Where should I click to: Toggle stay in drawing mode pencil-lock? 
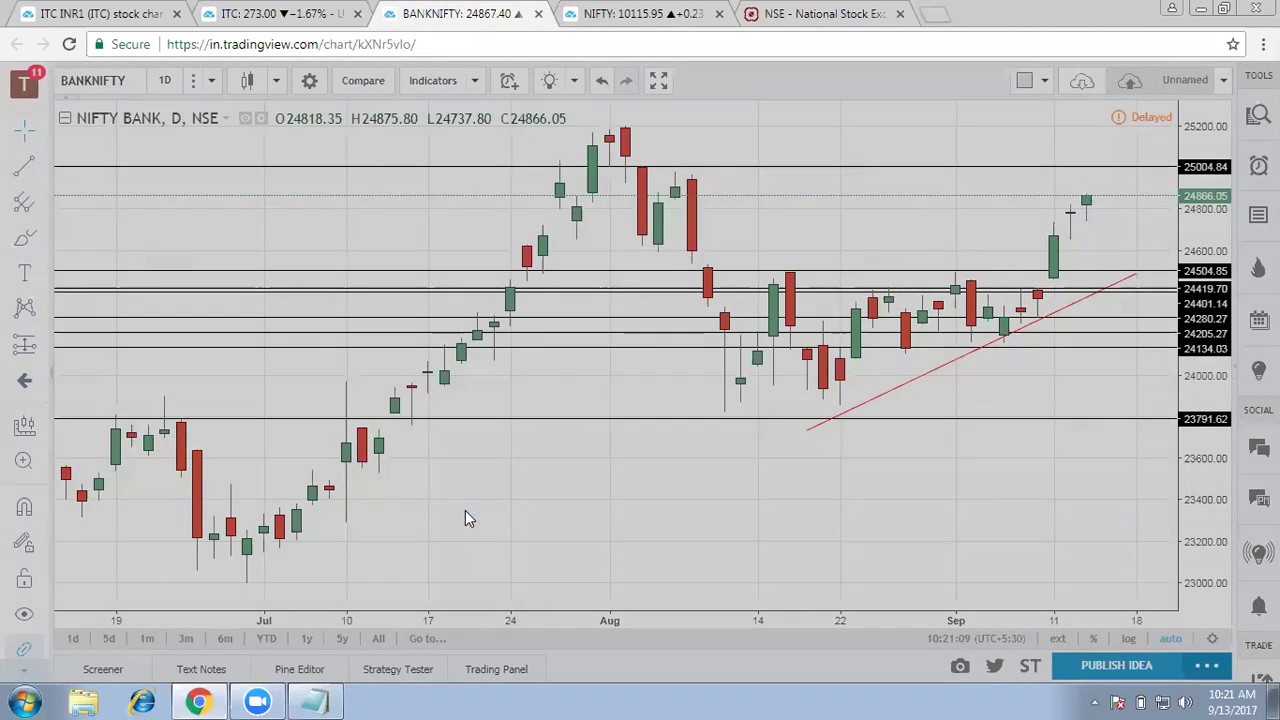25,543
